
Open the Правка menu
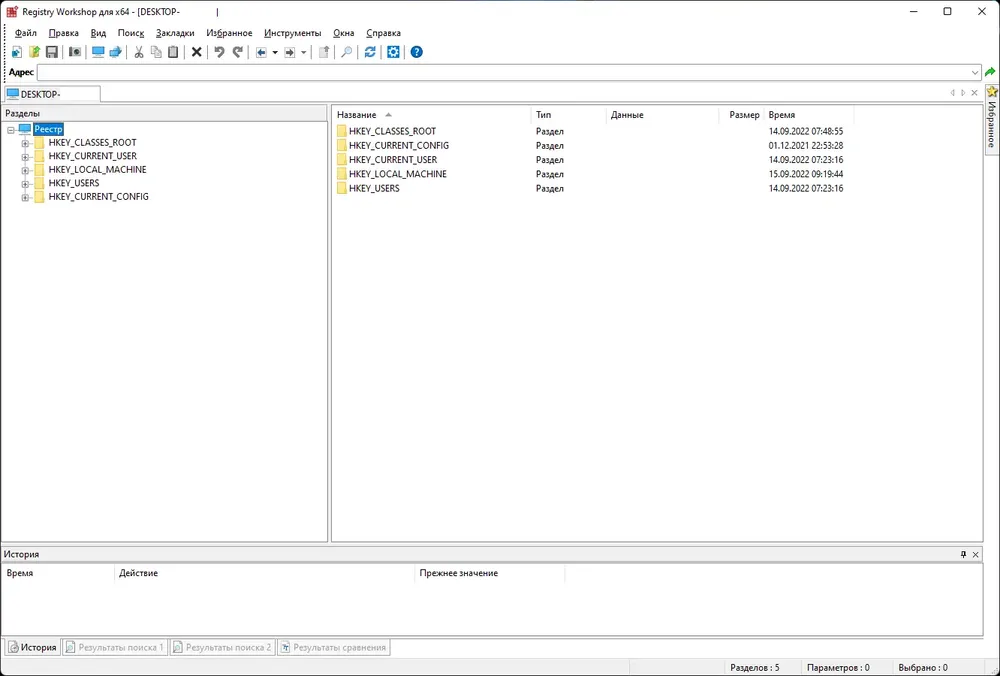[64, 33]
